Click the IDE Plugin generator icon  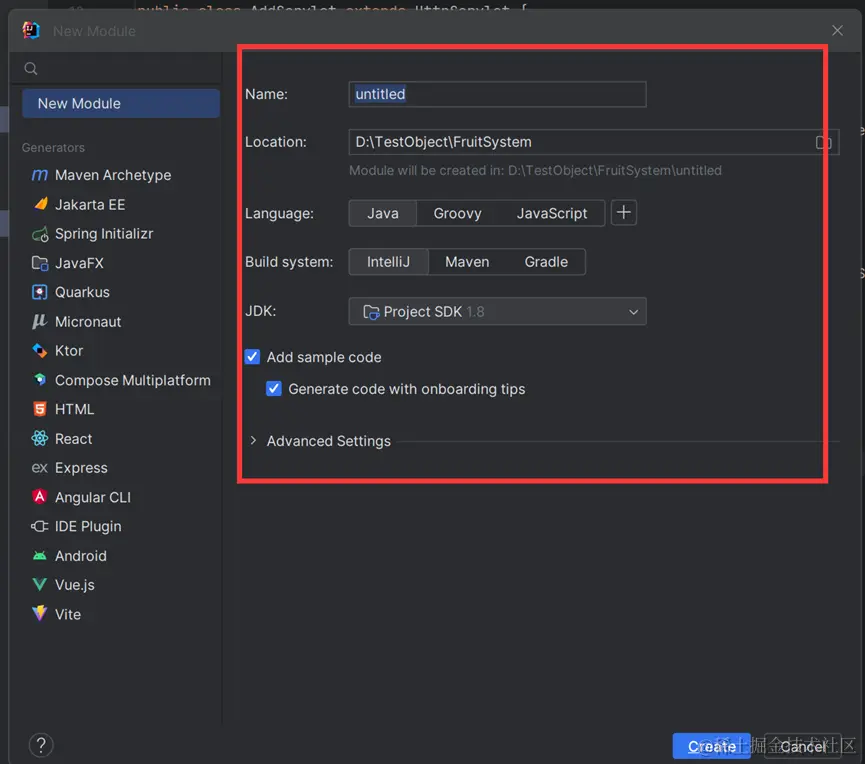coord(40,526)
